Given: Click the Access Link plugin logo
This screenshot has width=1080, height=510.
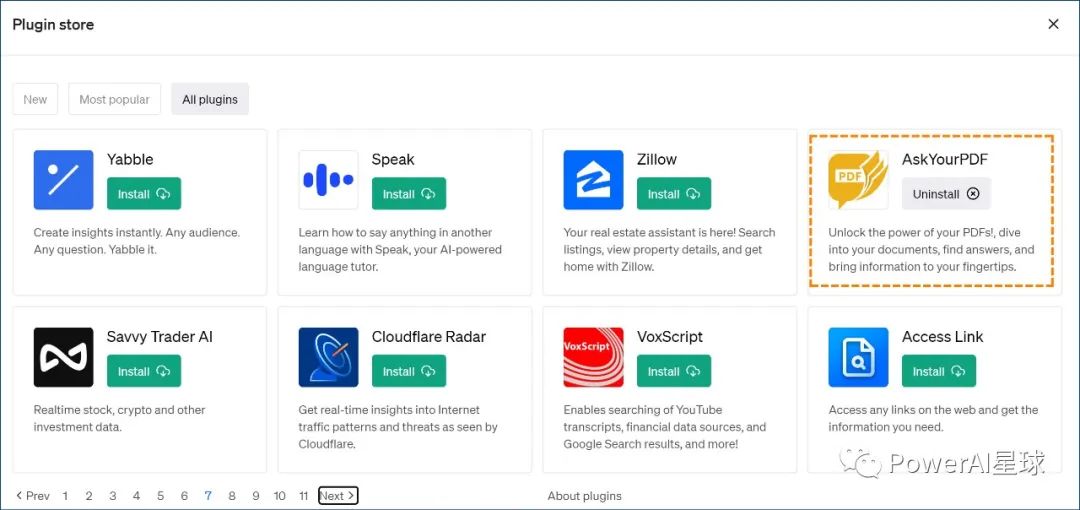Looking at the screenshot, I should tap(858, 357).
